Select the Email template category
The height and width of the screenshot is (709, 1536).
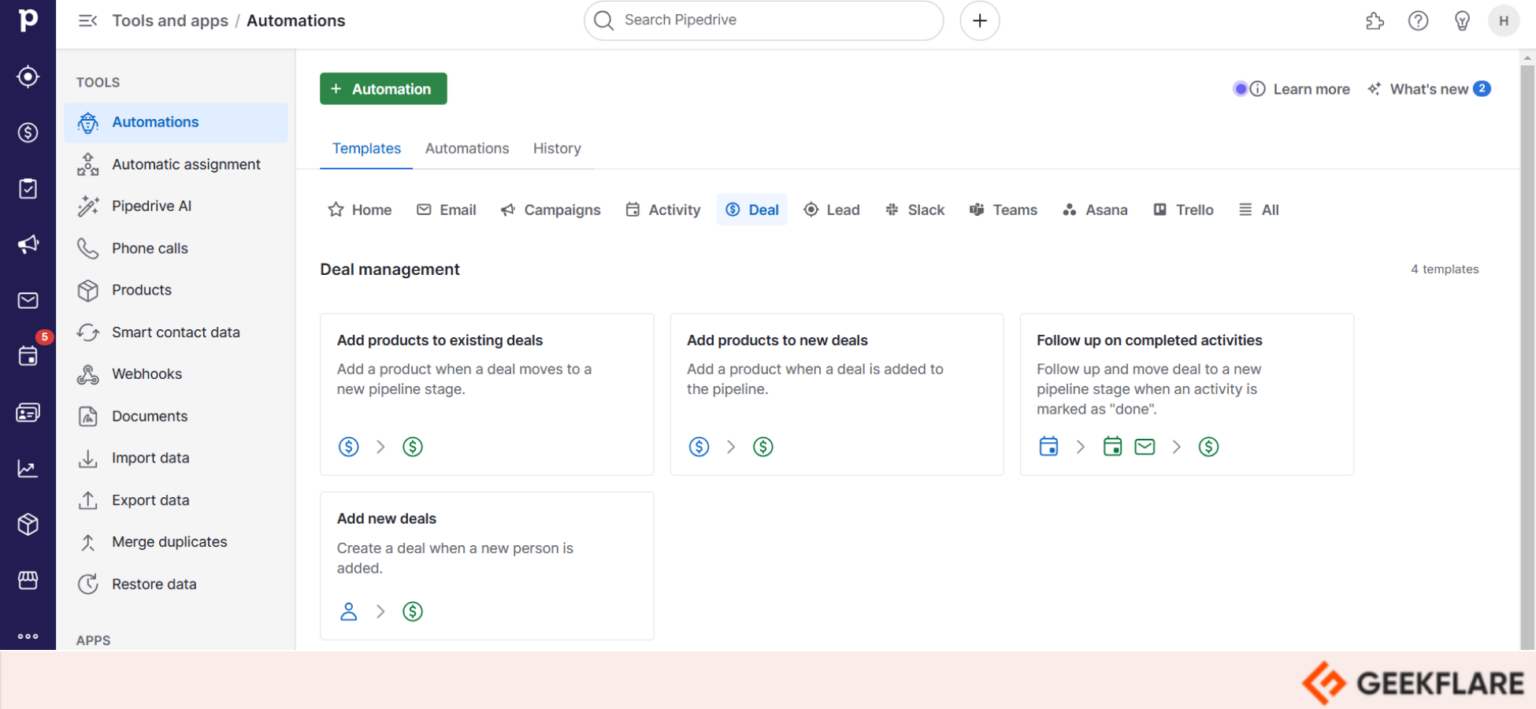[x=446, y=210]
